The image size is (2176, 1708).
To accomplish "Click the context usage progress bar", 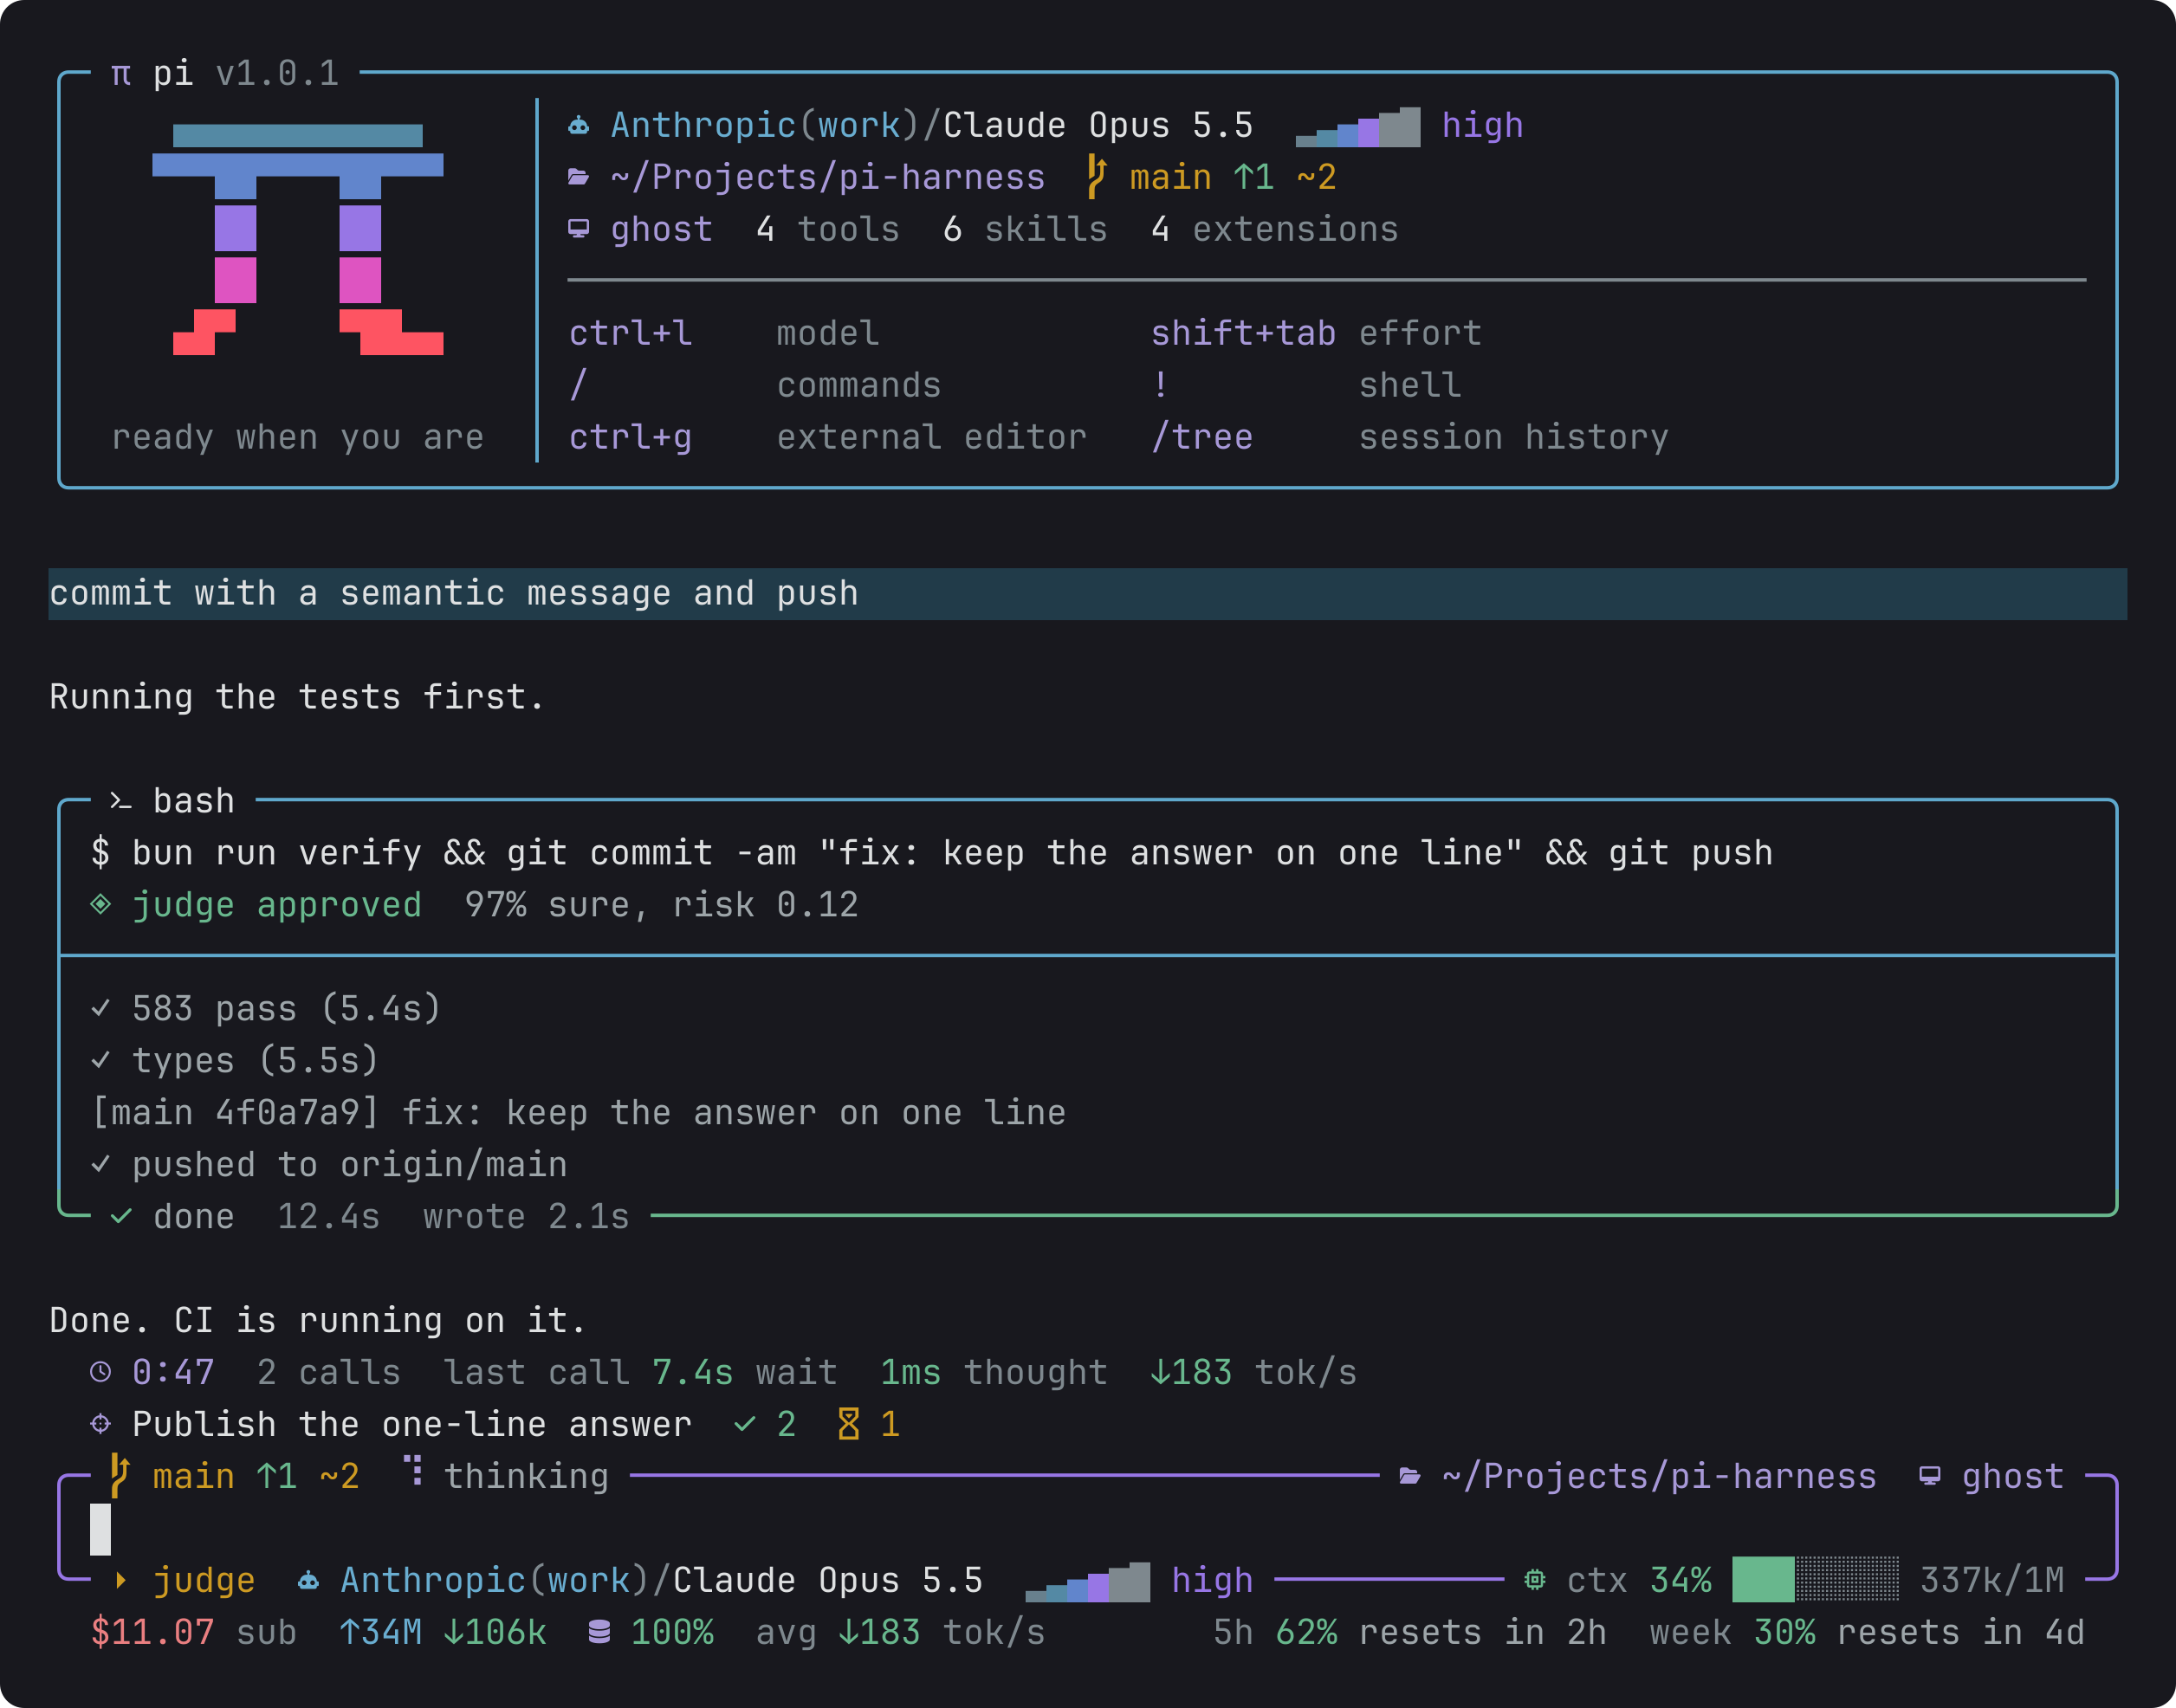I will pos(1815,1580).
